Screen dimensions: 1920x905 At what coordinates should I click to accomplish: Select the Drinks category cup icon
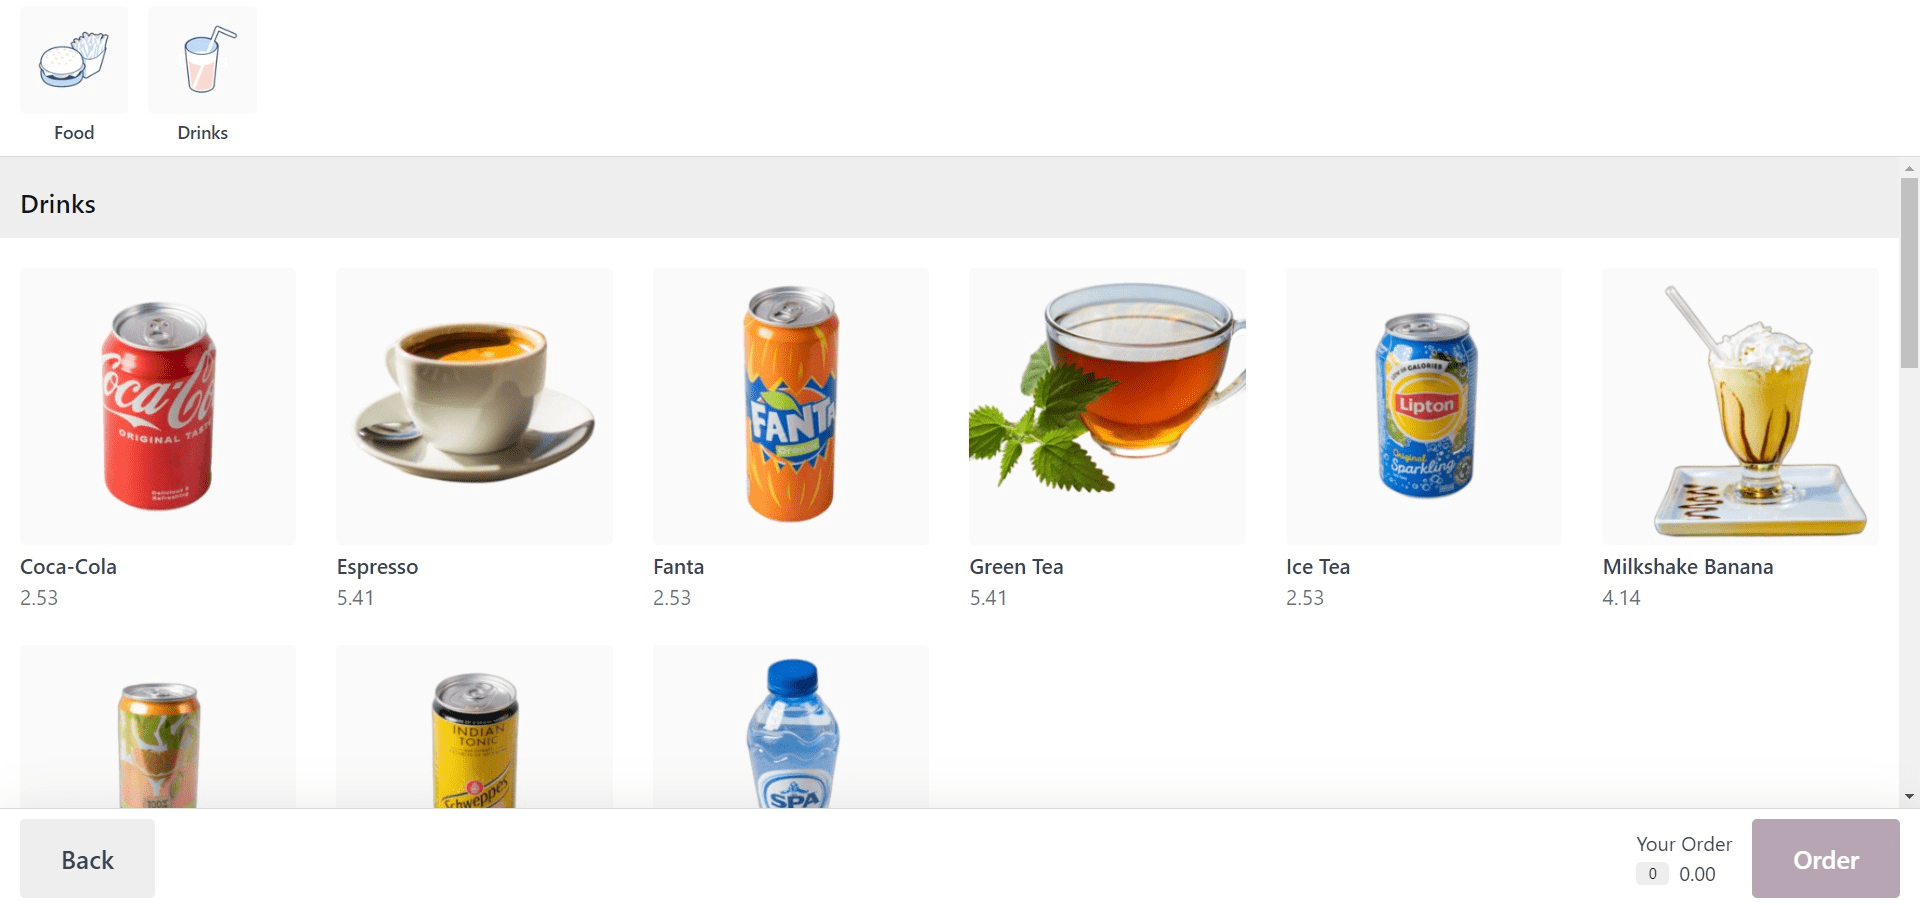[202, 60]
